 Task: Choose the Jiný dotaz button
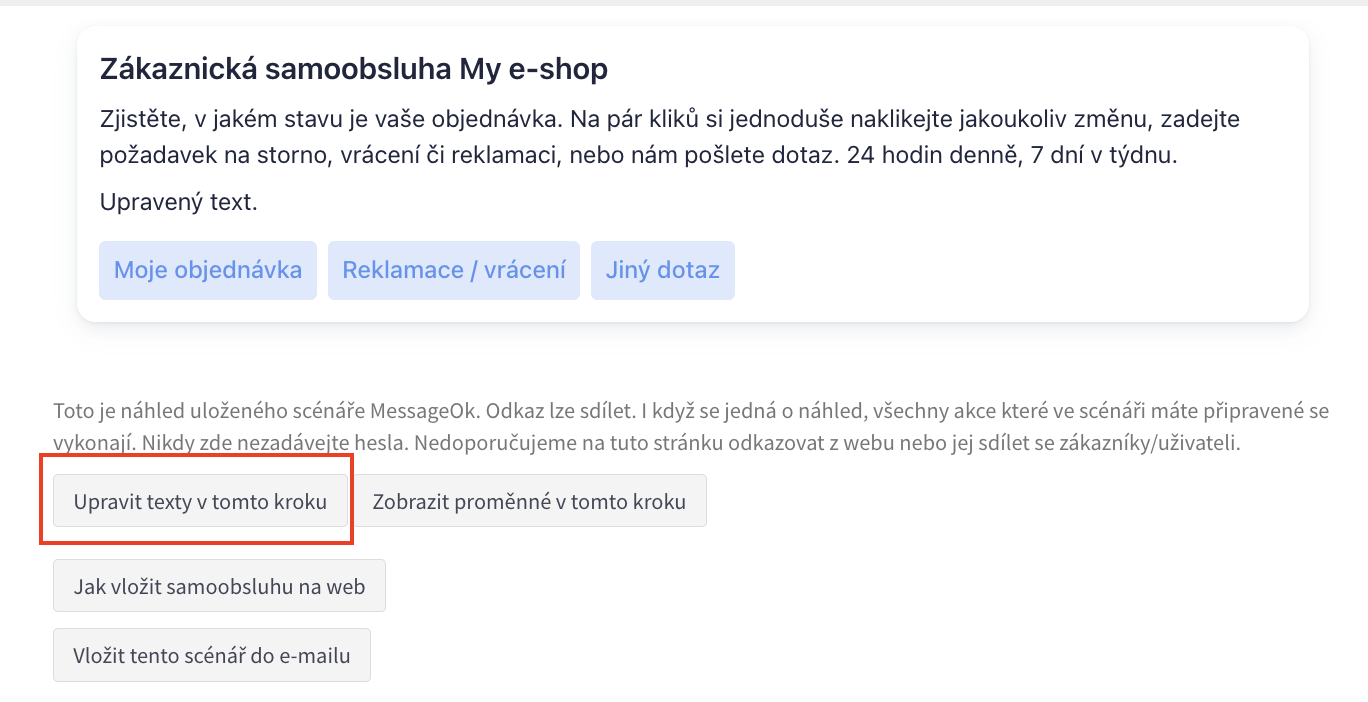click(x=663, y=270)
